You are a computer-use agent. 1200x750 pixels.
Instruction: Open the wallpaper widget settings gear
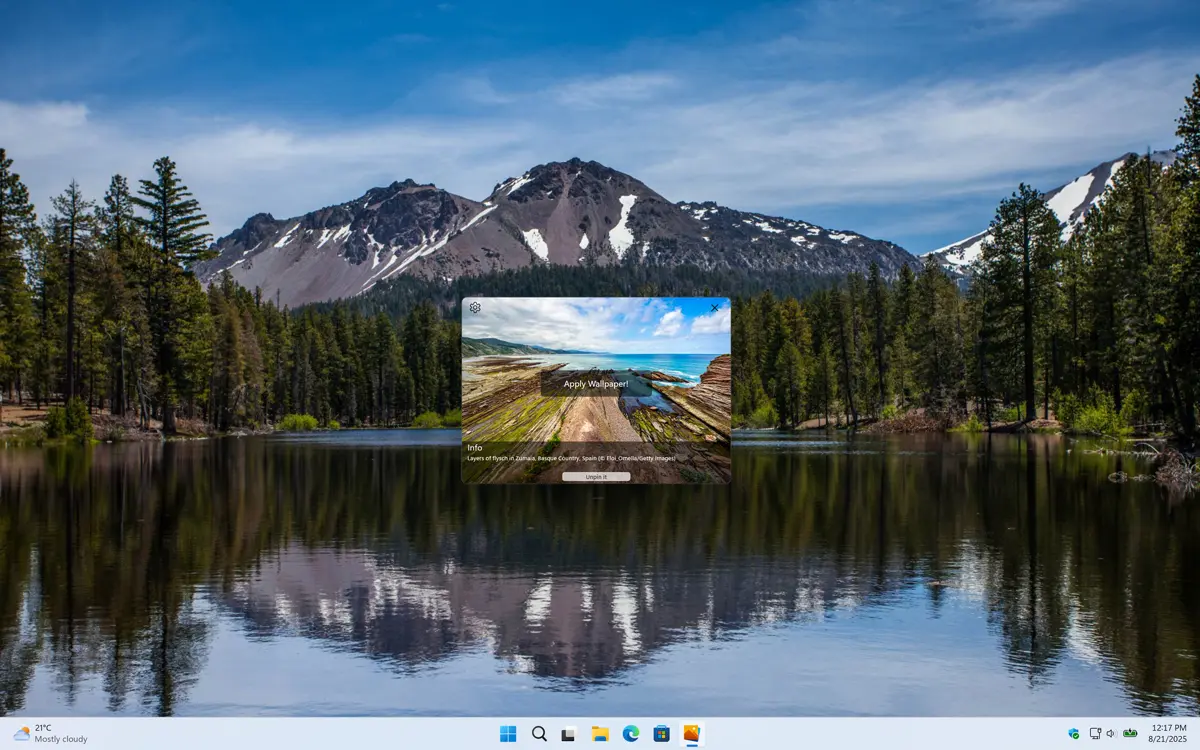(475, 307)
